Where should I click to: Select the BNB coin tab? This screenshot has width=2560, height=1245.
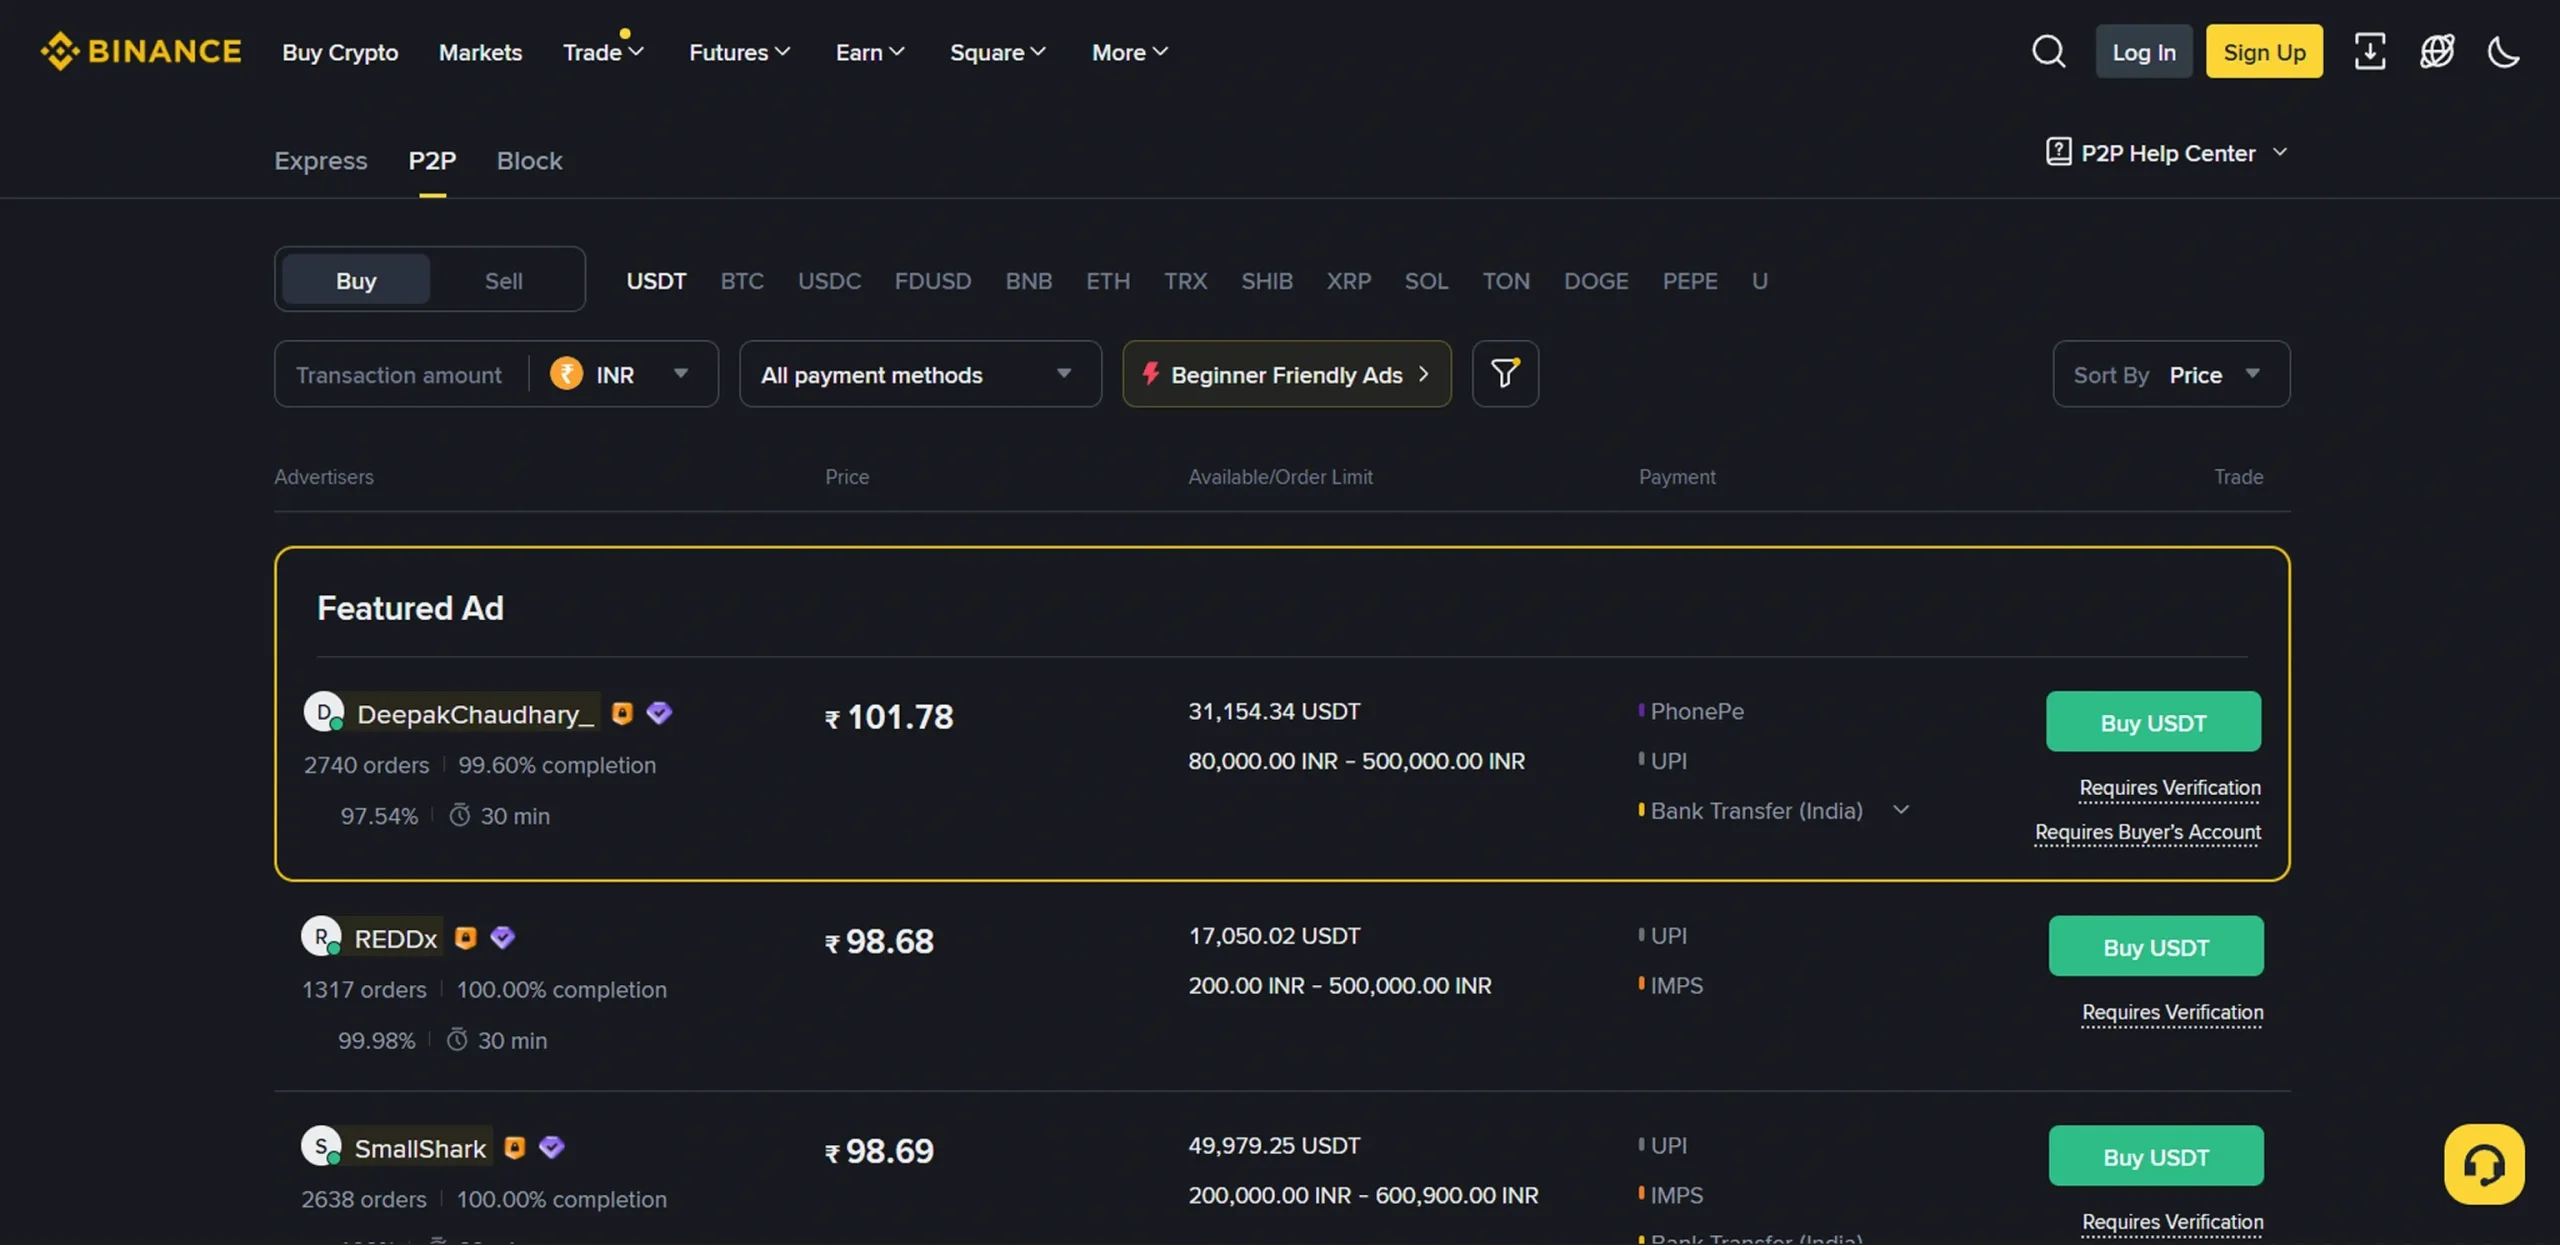pyautogui.click(x=1028, y=280)
